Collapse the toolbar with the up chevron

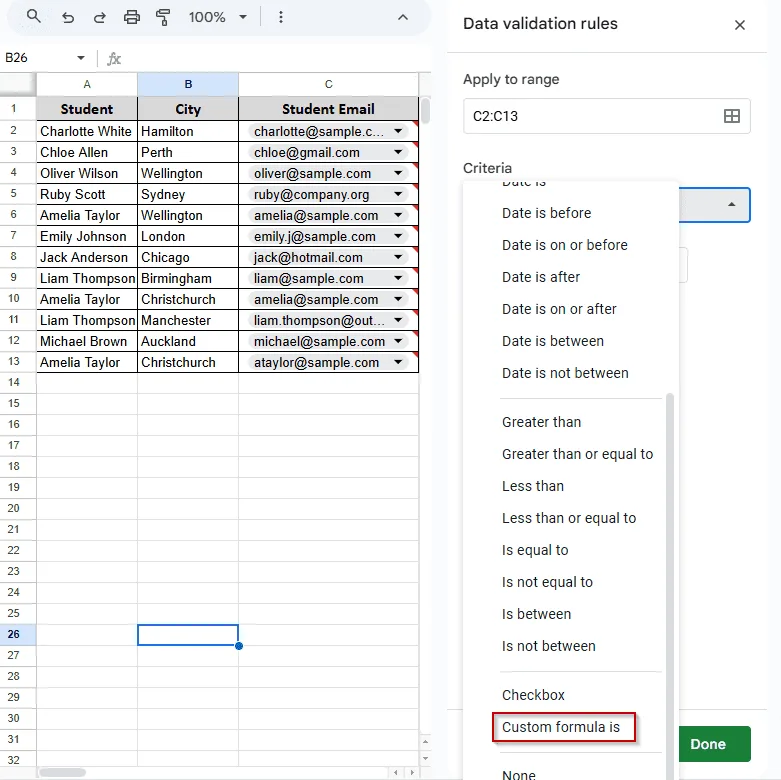pos(403,17)
